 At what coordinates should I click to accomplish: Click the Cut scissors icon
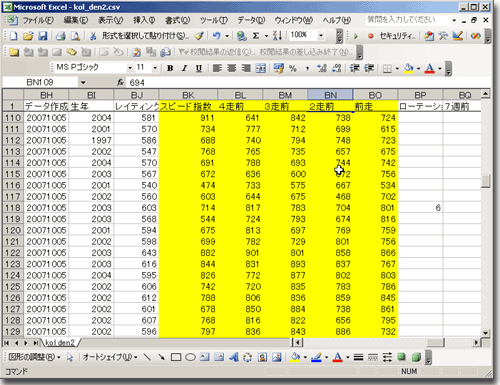[93, 36]
